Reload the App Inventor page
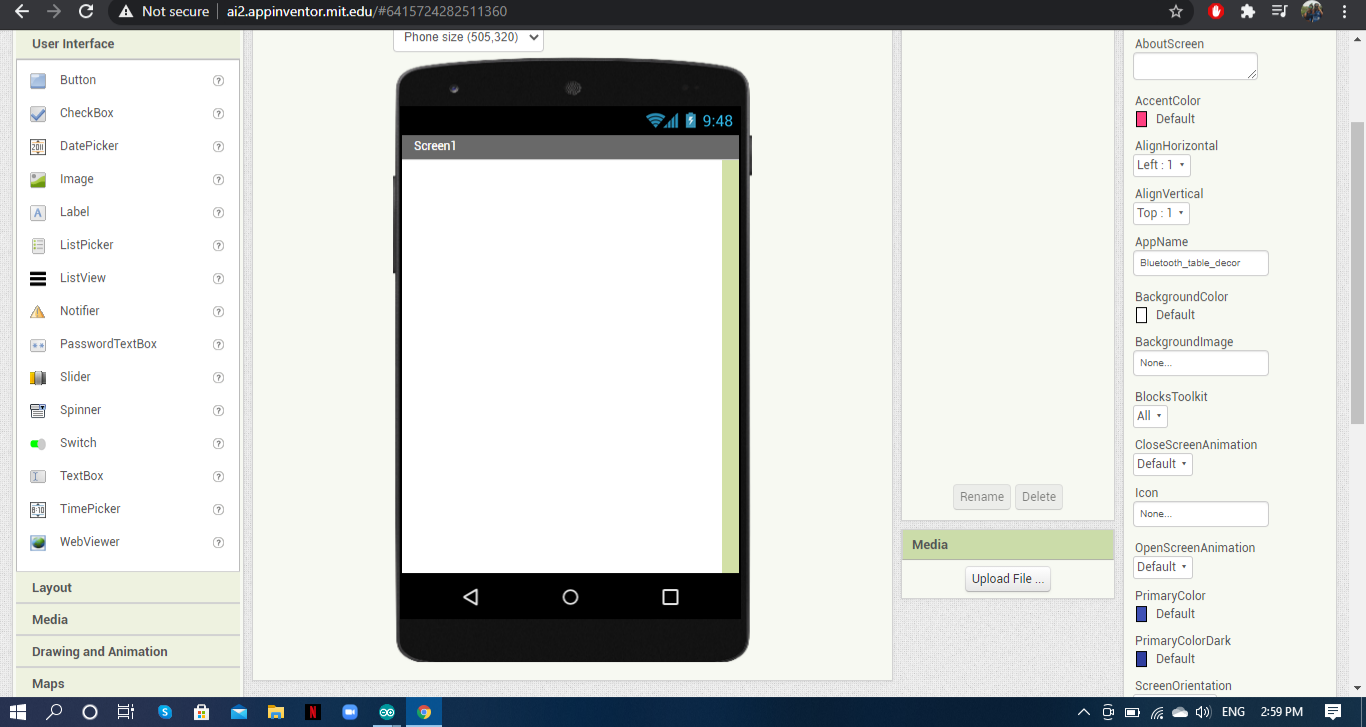This screenshot has height=727, width=1366. coord(86,12)
